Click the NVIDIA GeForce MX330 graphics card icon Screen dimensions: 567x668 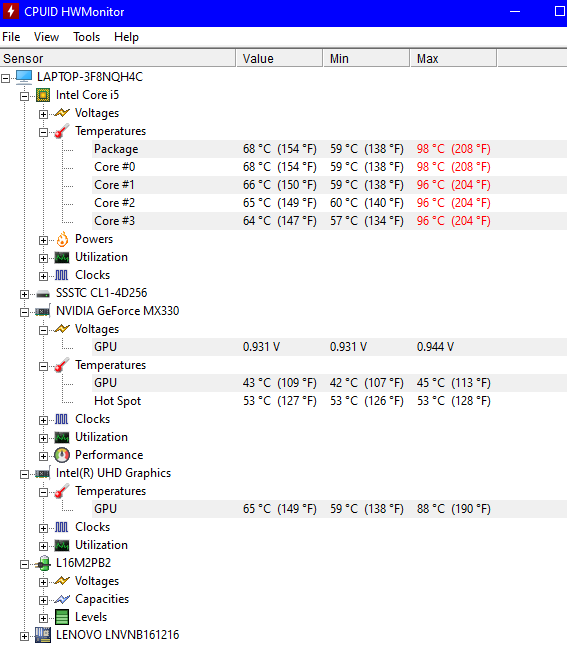coord(43,311)
